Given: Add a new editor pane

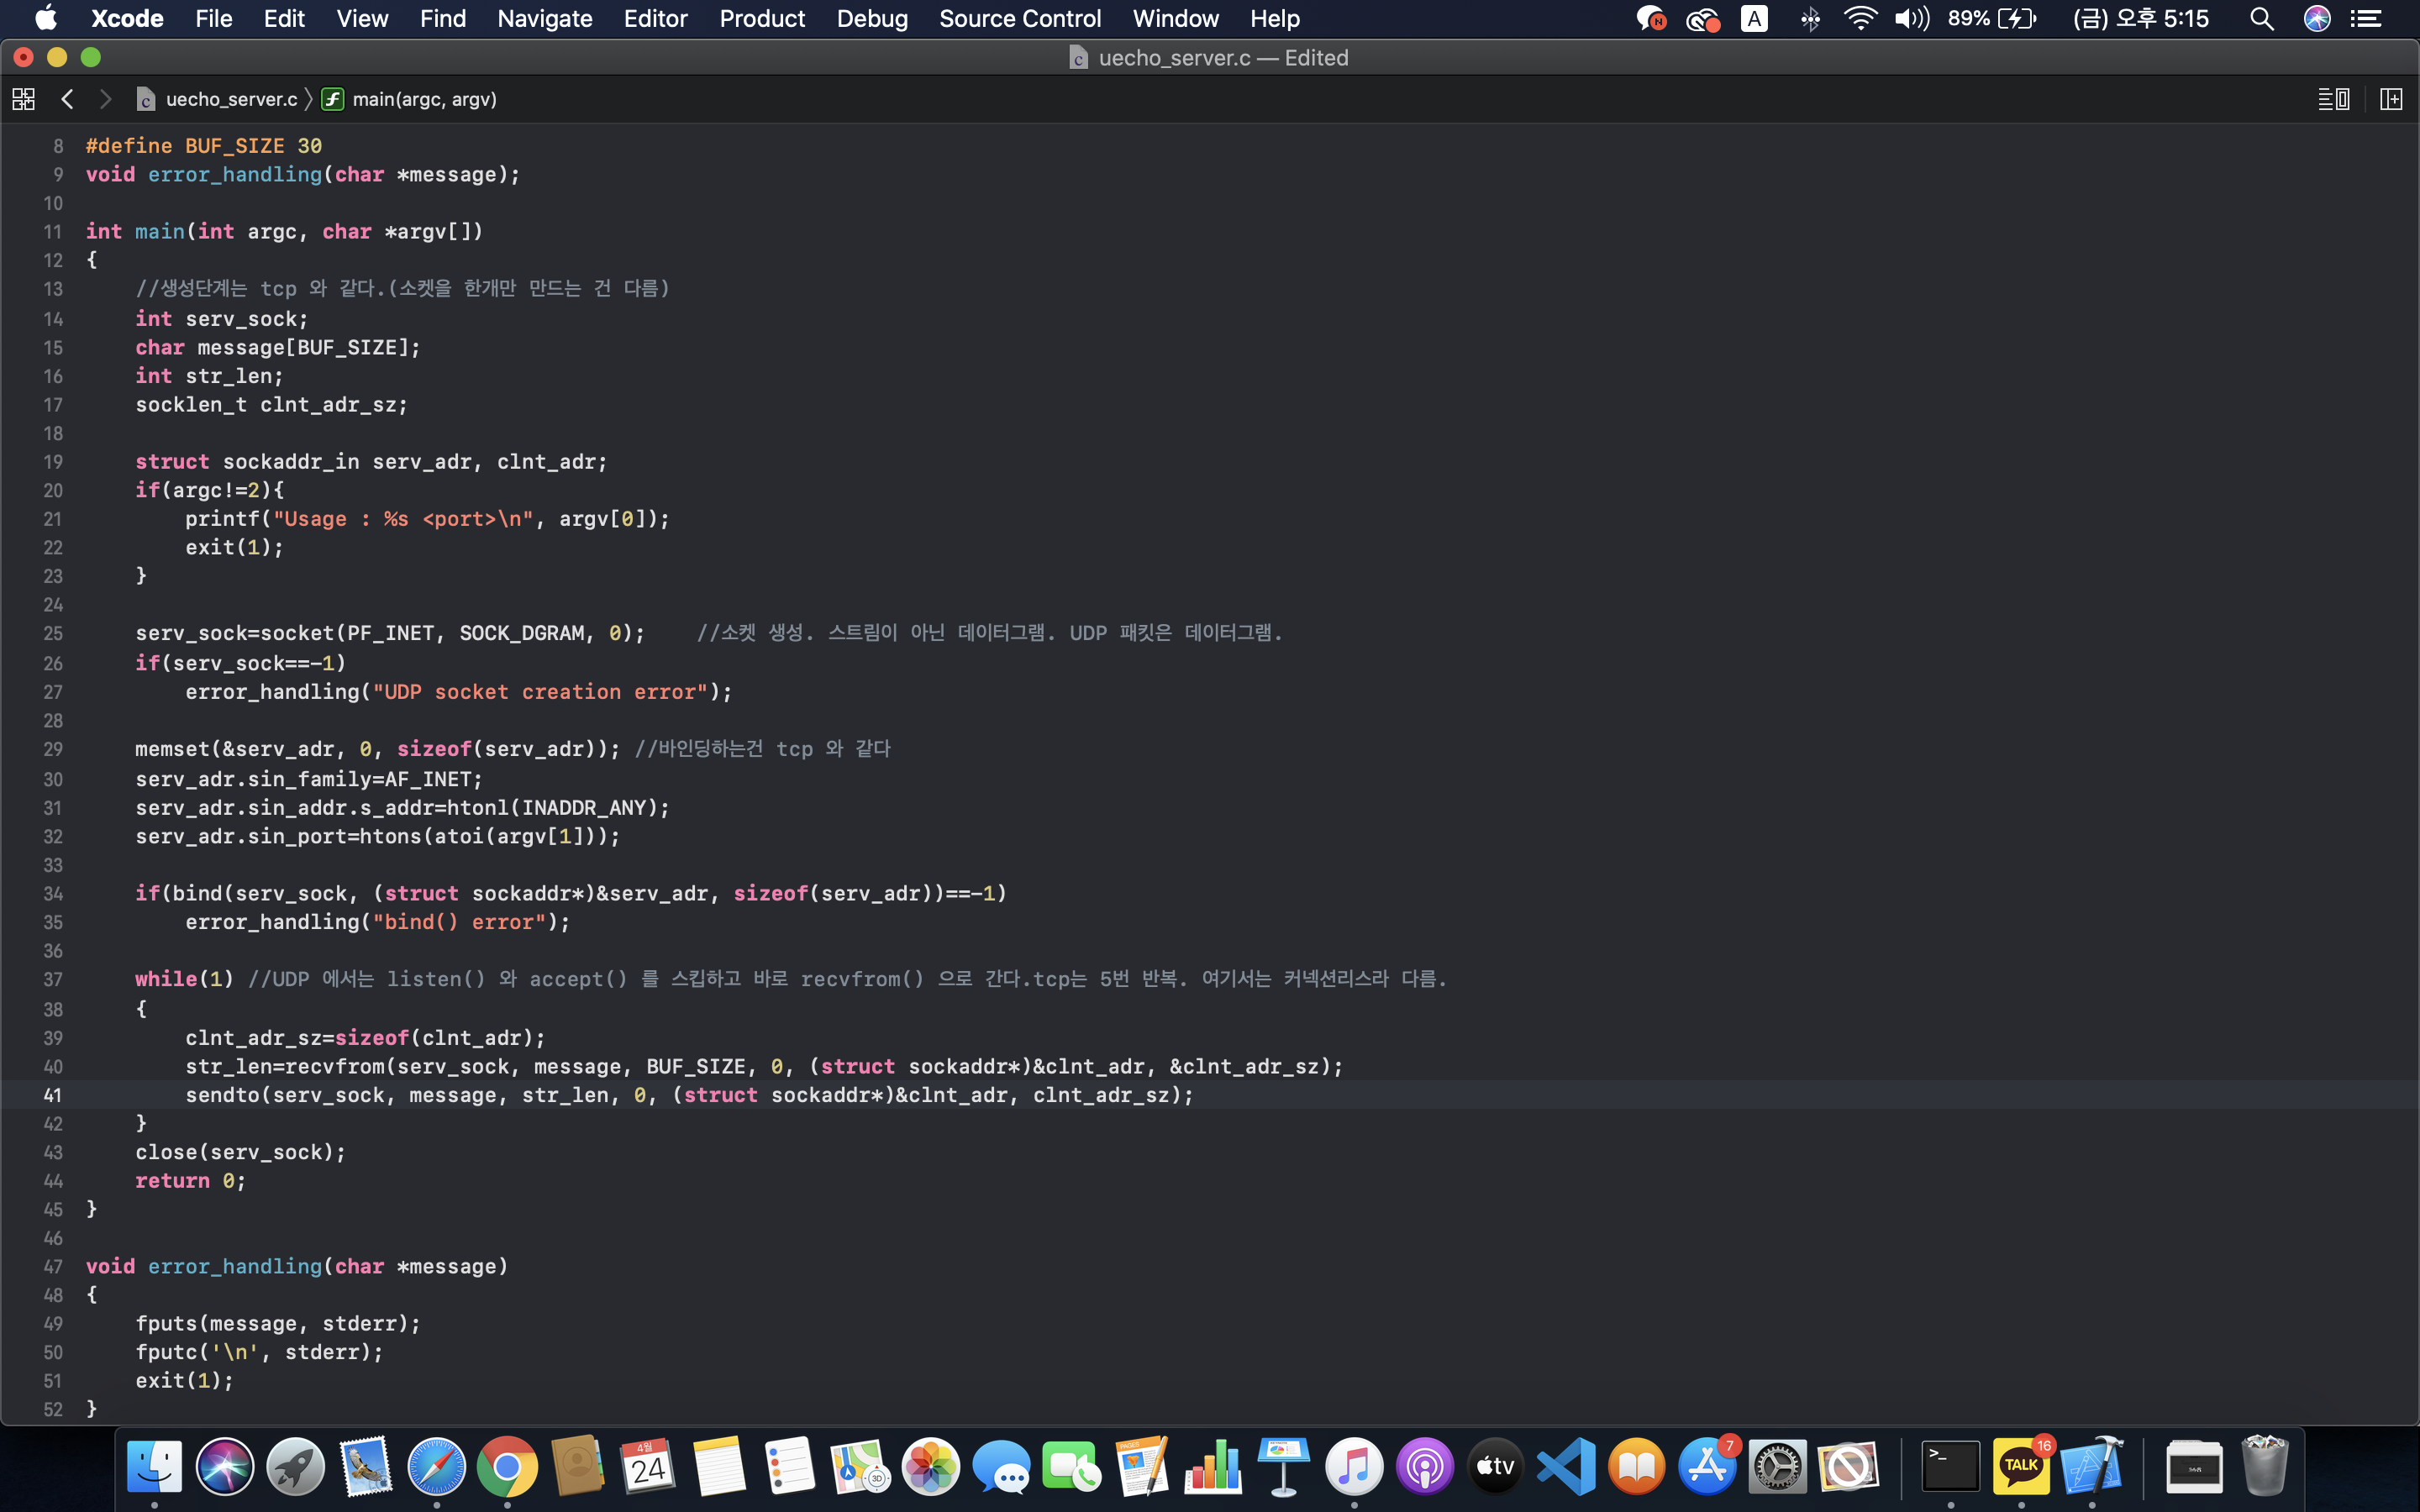Looking at the screenshot, I should click(2391, 99).
